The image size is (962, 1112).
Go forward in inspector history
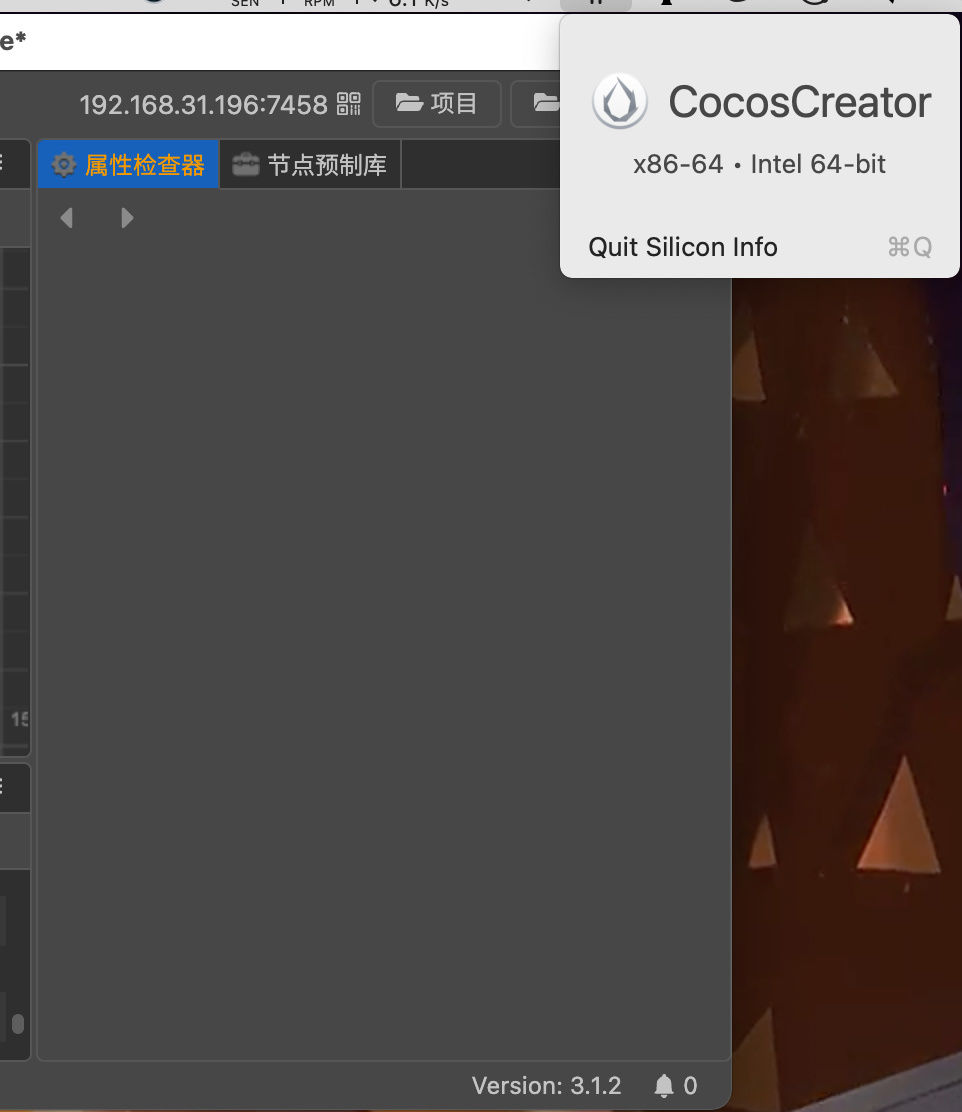coord(127,218)
